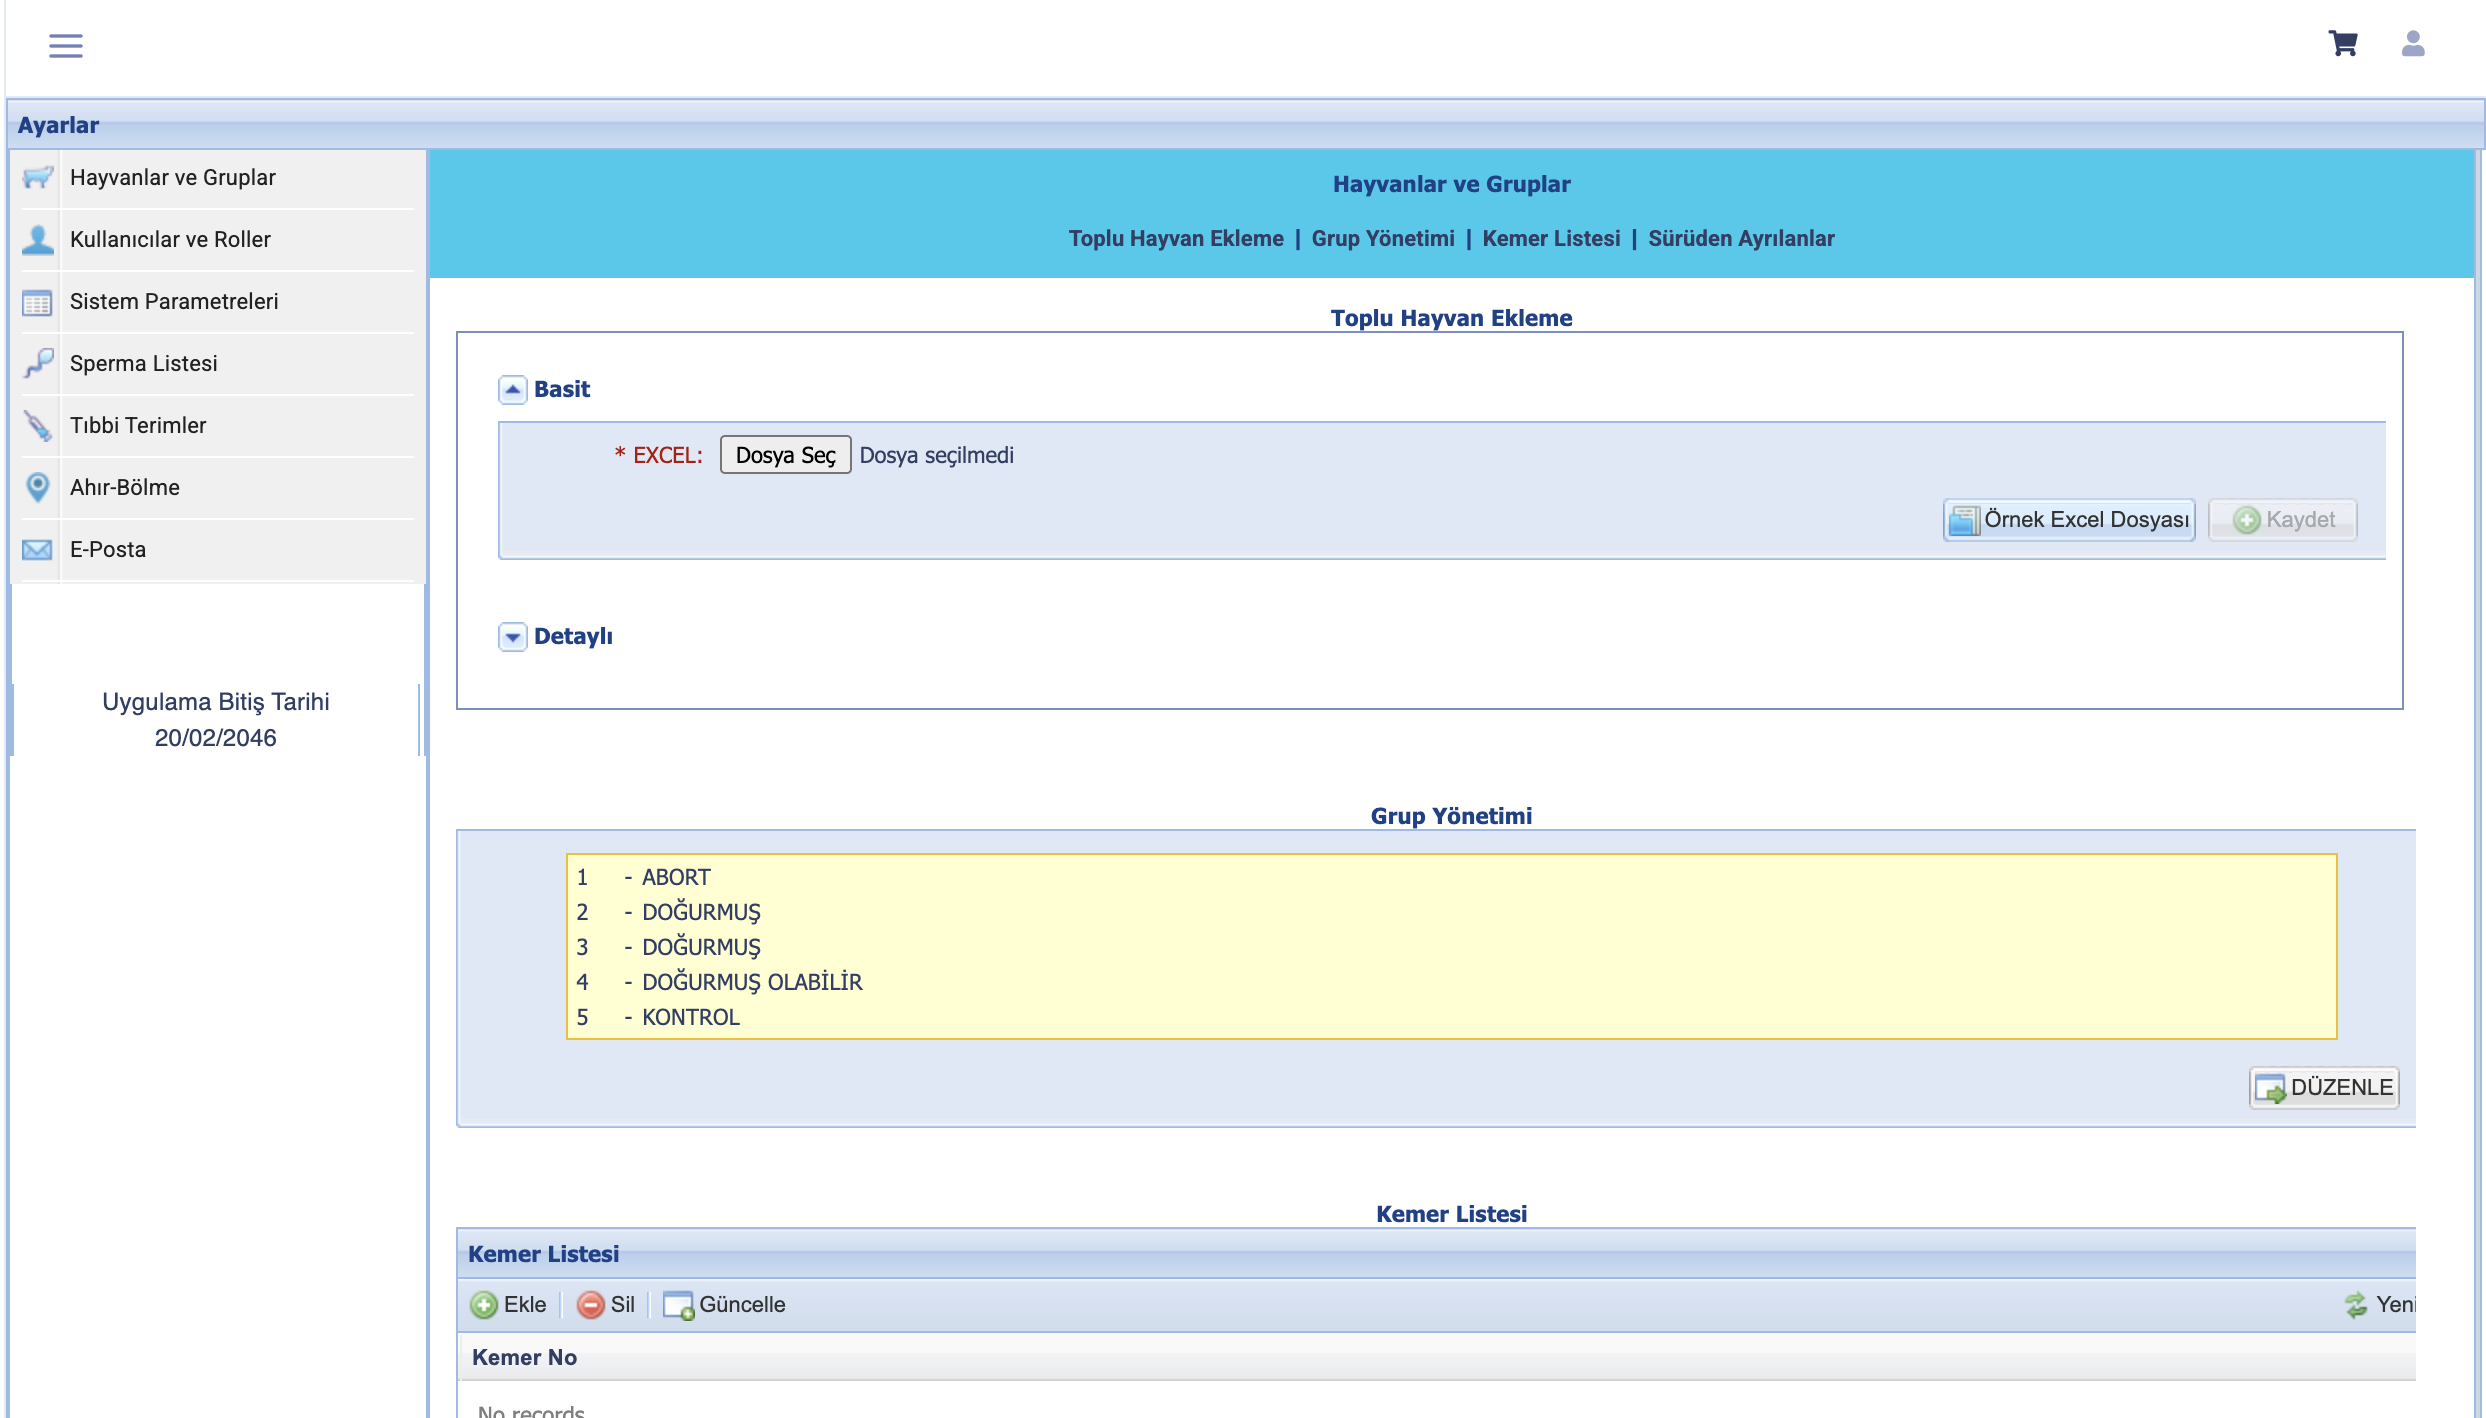
Task: Click the Hayvanlar ve Gruplar cow icon
Action: (x=38, y=178)
